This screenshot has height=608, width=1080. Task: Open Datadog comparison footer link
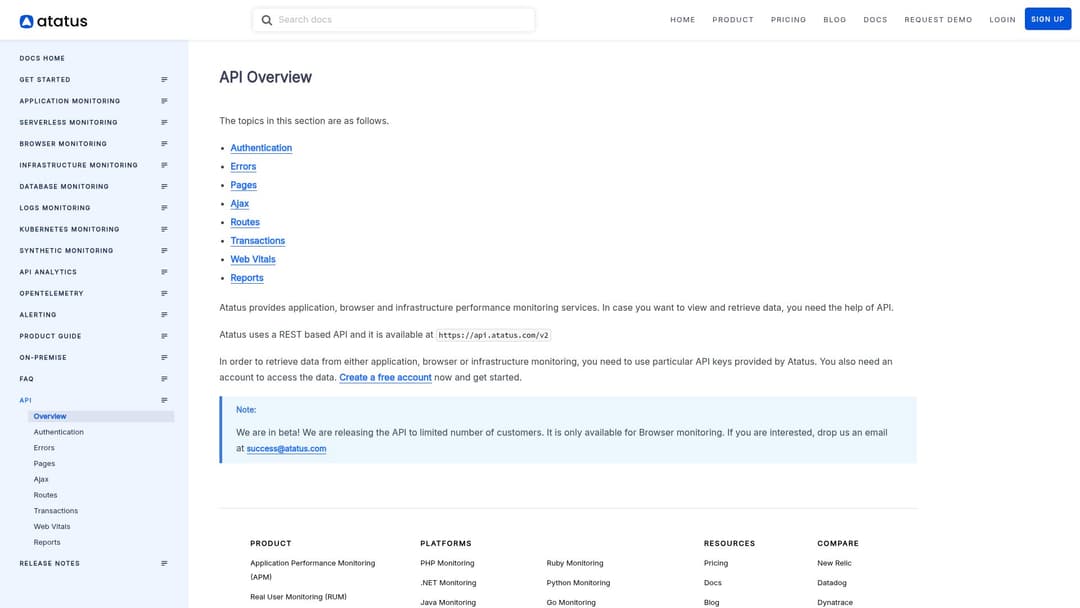coord(831,583)
